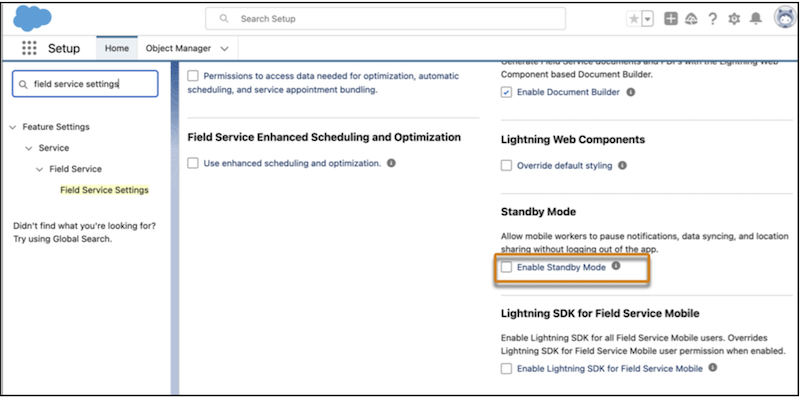Open the App Launcher dots grid
Viewport: 800px width, 397px height.
(x=30, y=48)
